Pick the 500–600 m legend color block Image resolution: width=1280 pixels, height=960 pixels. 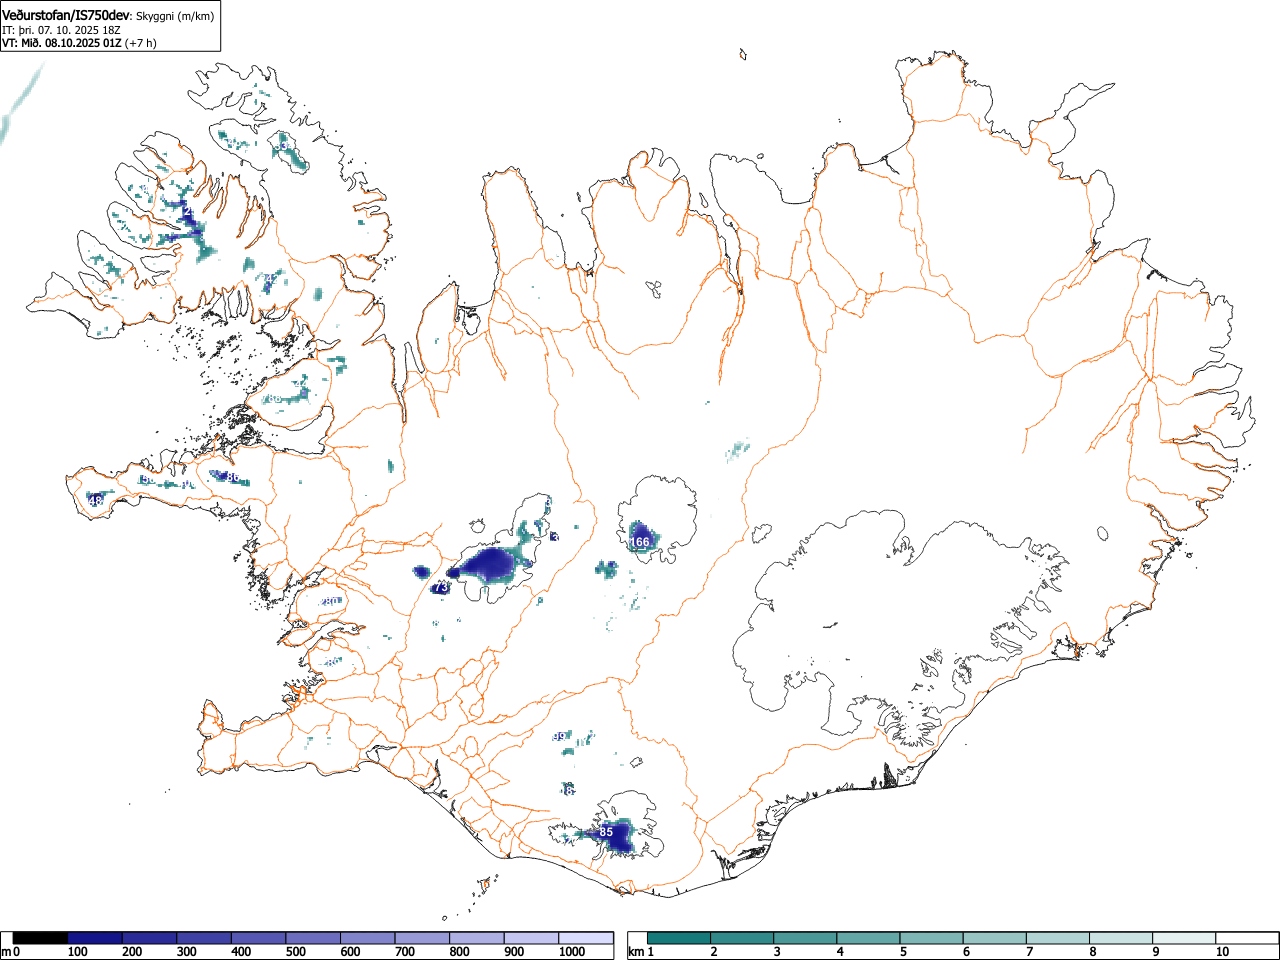(313, 938)
